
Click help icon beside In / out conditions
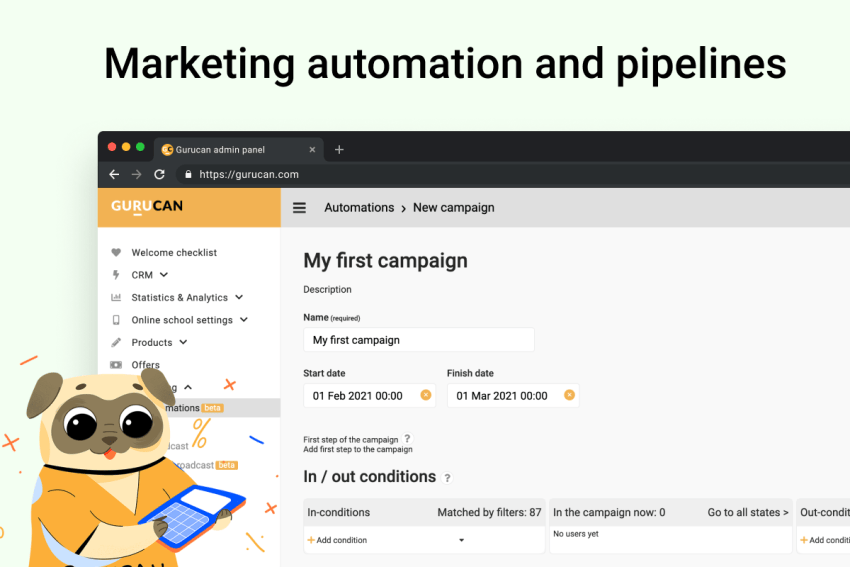pos(447,478)
